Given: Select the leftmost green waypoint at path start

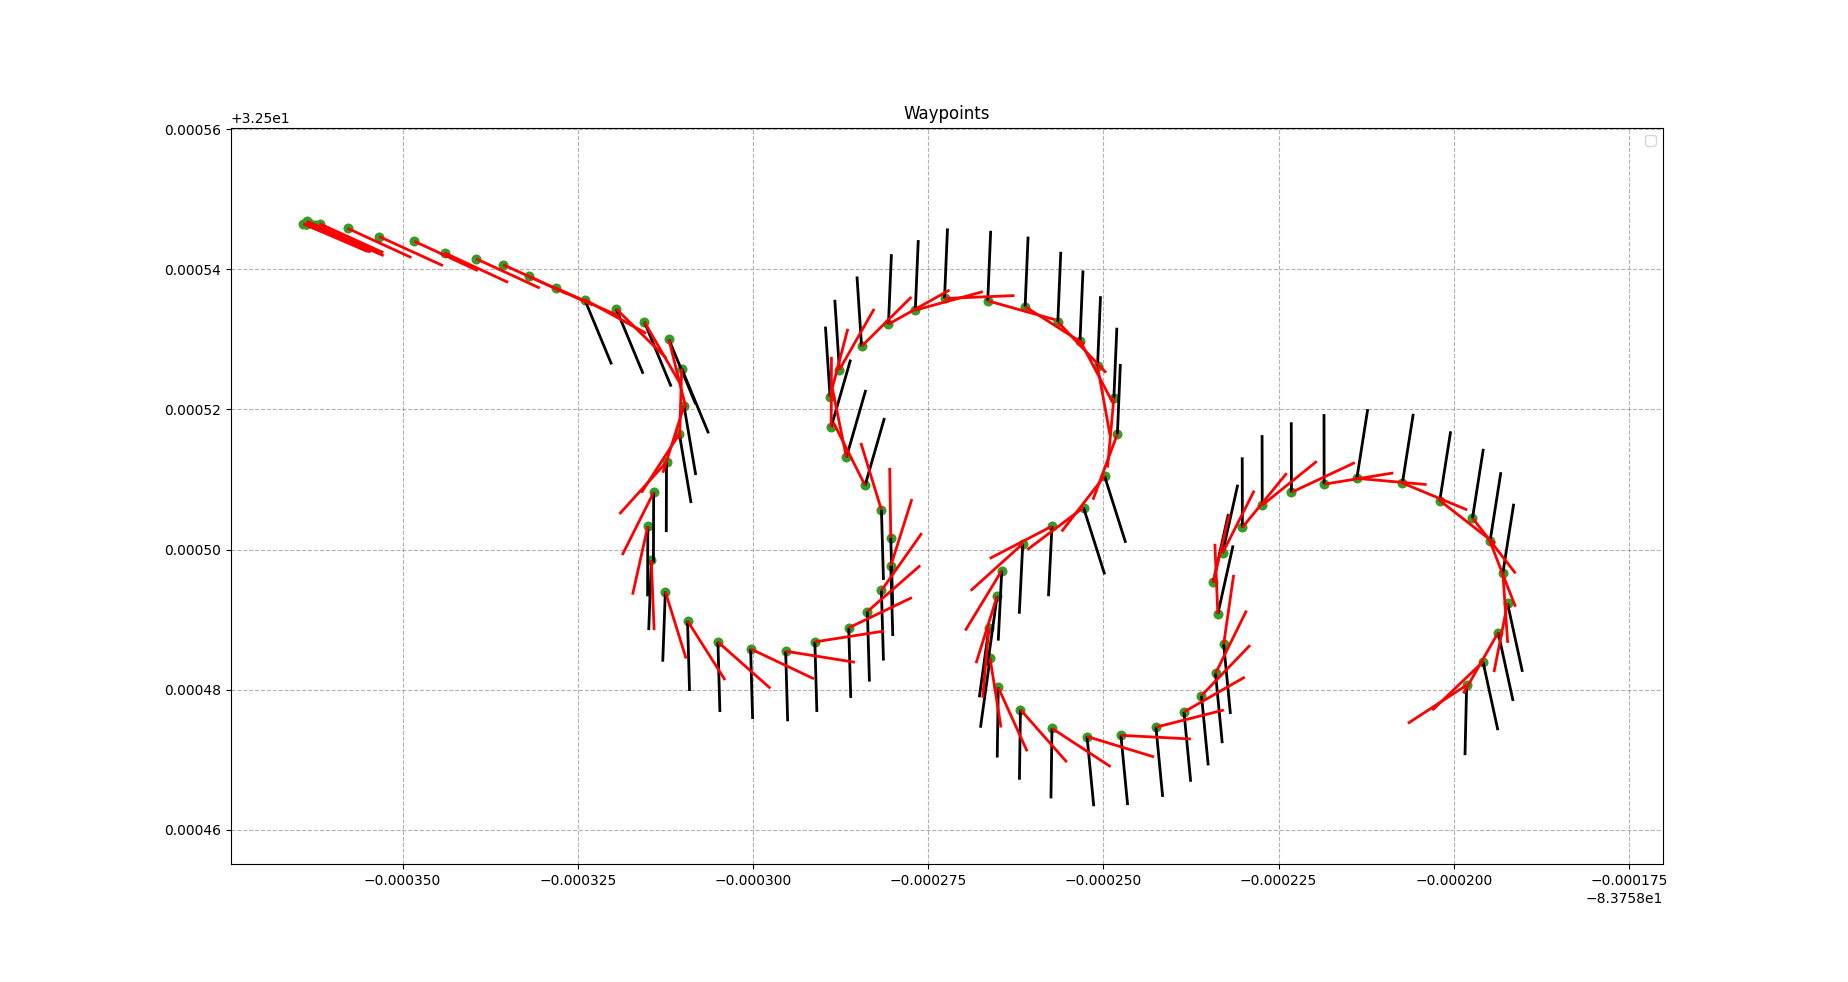Looking at the screenshot, I should [304, 224].
